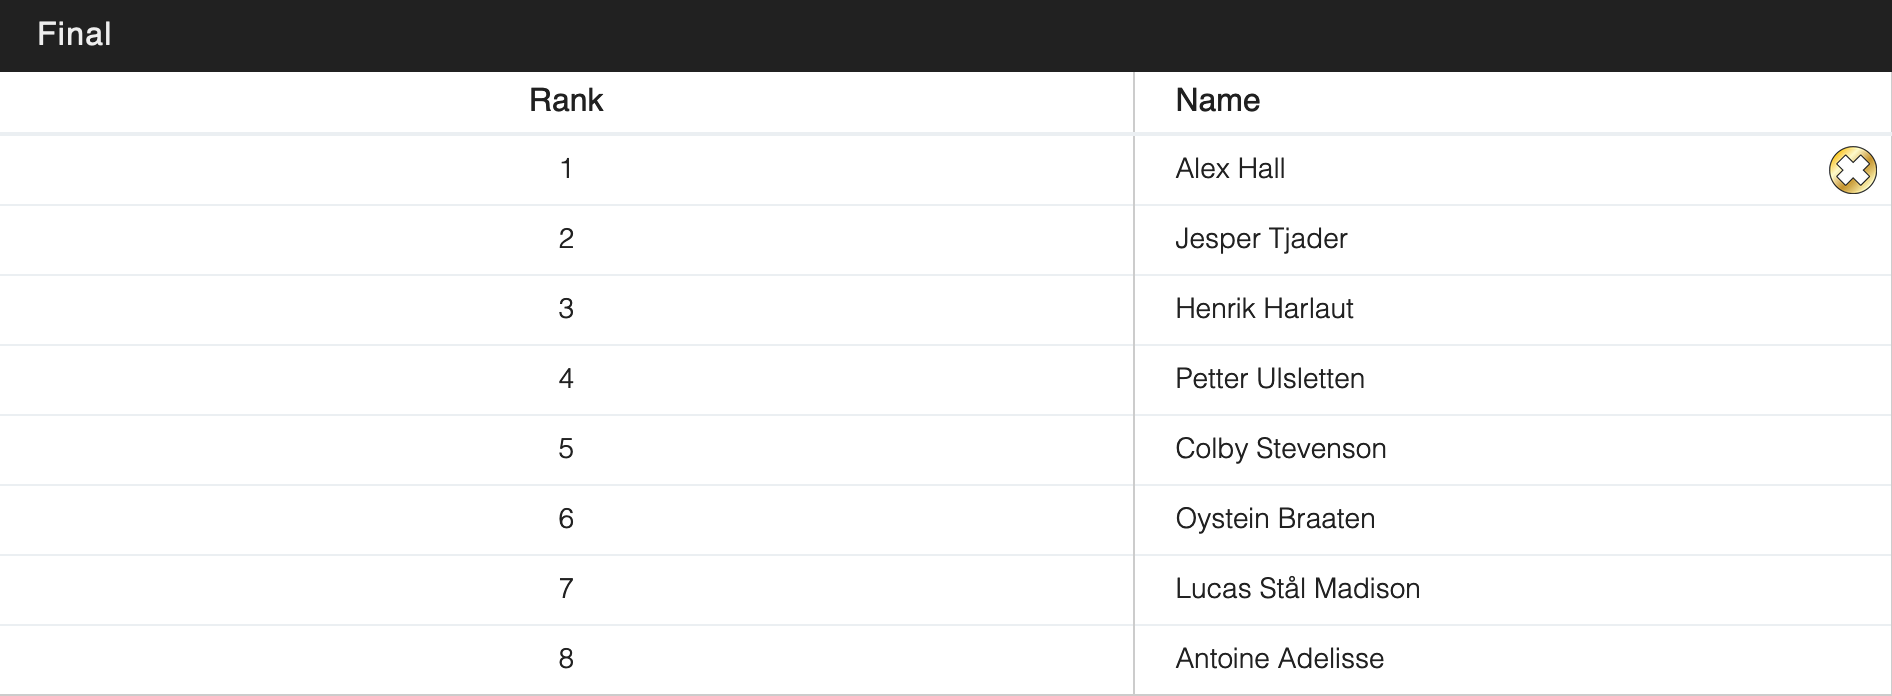
Task: Select Antoine Adelisse in the list
Action: click(x=1279, y=659)
